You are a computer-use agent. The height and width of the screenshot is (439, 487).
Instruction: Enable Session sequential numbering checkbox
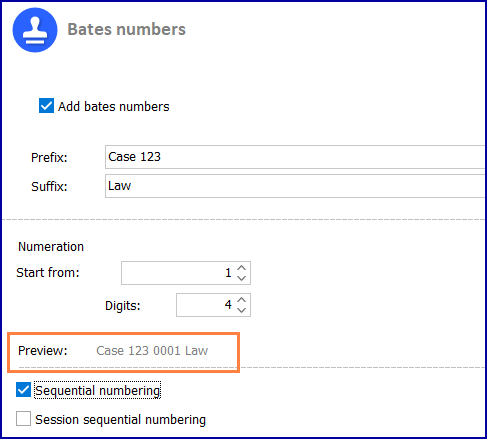23,418
